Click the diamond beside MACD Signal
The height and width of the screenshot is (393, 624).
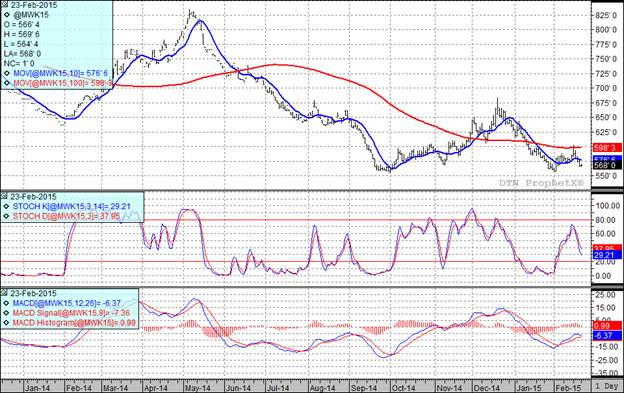(7, 313)
